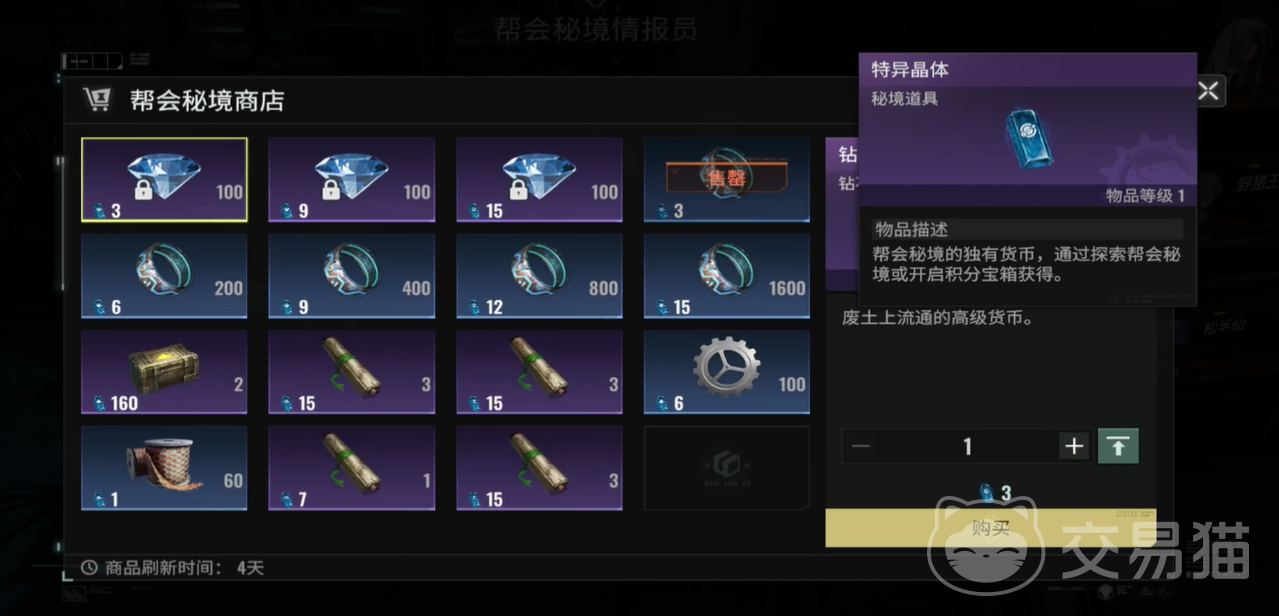Decrease purchase quantity with minus button

tap(861, 446)
